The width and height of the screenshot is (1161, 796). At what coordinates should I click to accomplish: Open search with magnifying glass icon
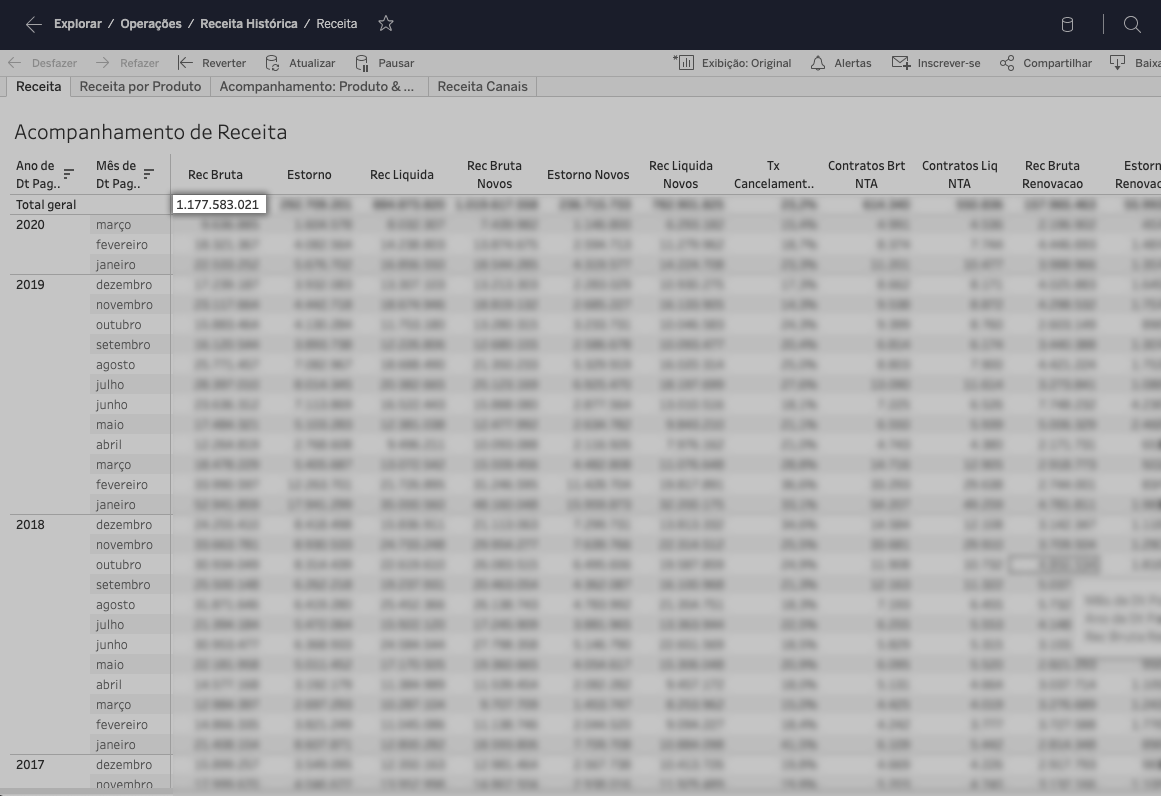(x=1132, y=25)
